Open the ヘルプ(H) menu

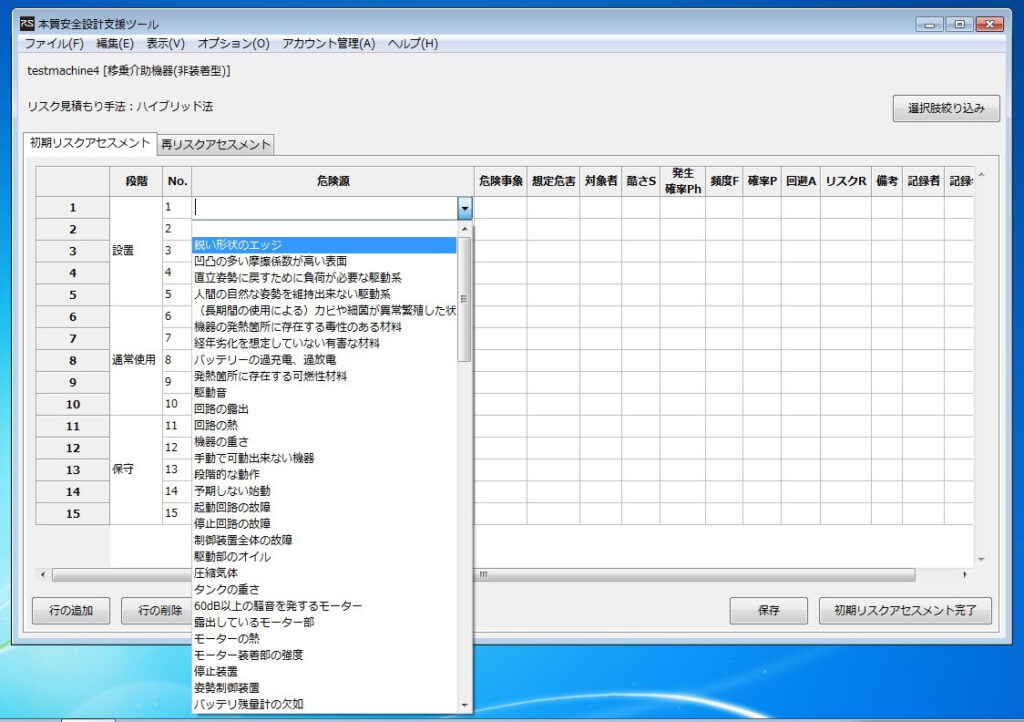tap(413, 44)
